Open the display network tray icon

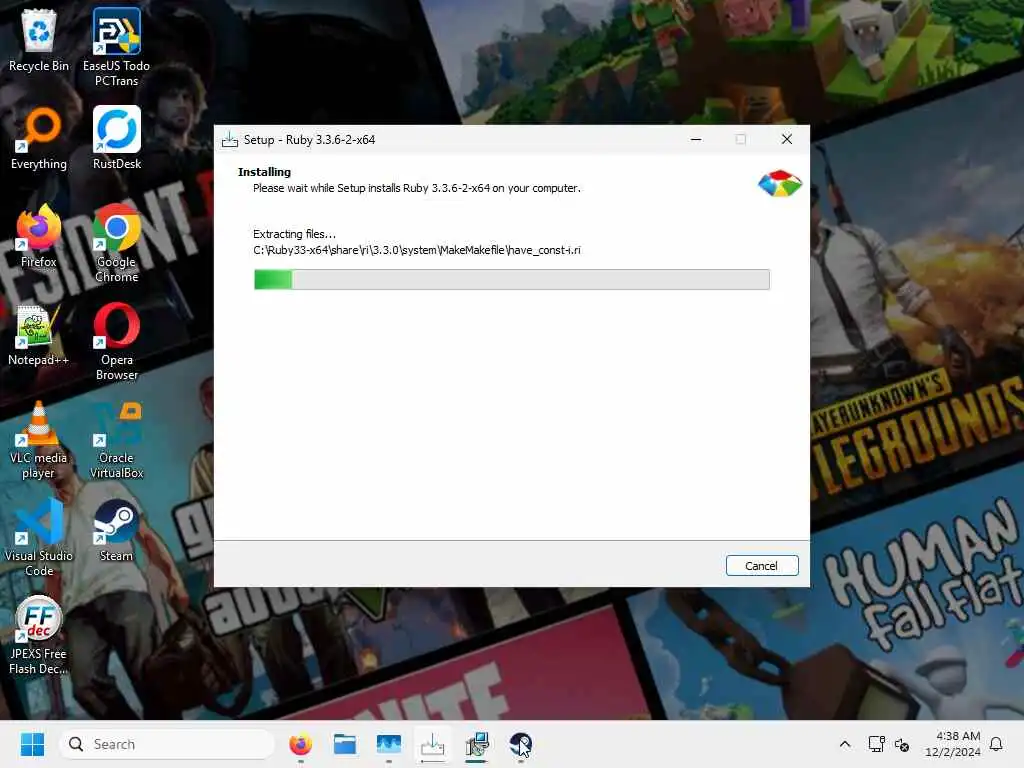[x=876, y=744]
